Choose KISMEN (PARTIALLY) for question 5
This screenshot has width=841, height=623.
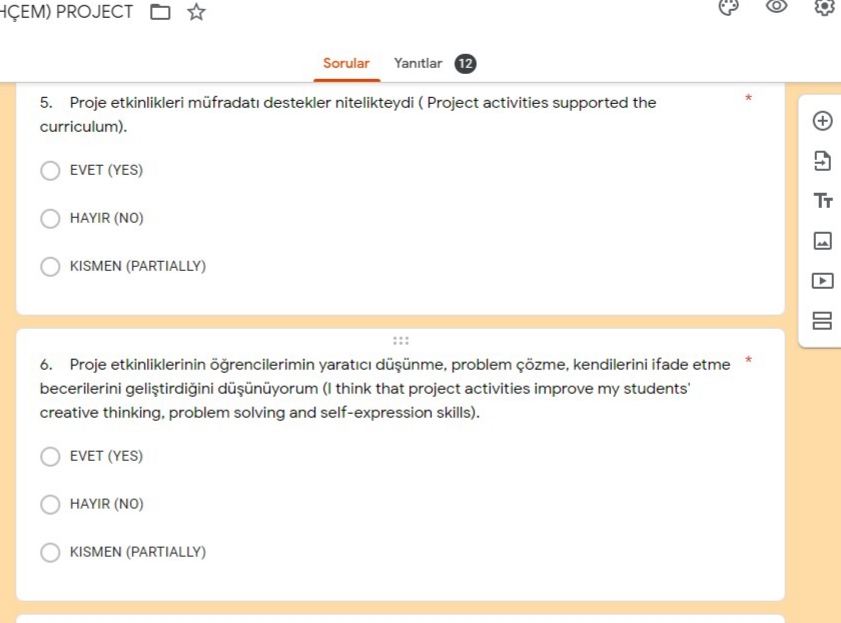(x=50, y=266)
